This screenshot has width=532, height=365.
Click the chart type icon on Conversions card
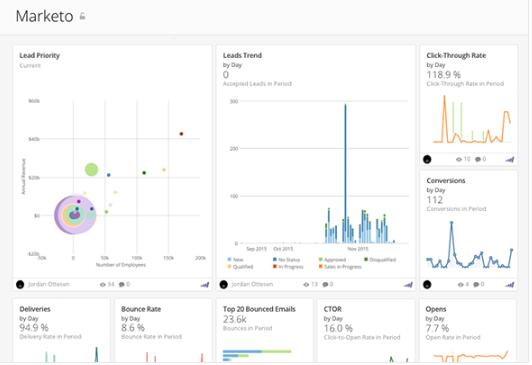click(510, 285)
